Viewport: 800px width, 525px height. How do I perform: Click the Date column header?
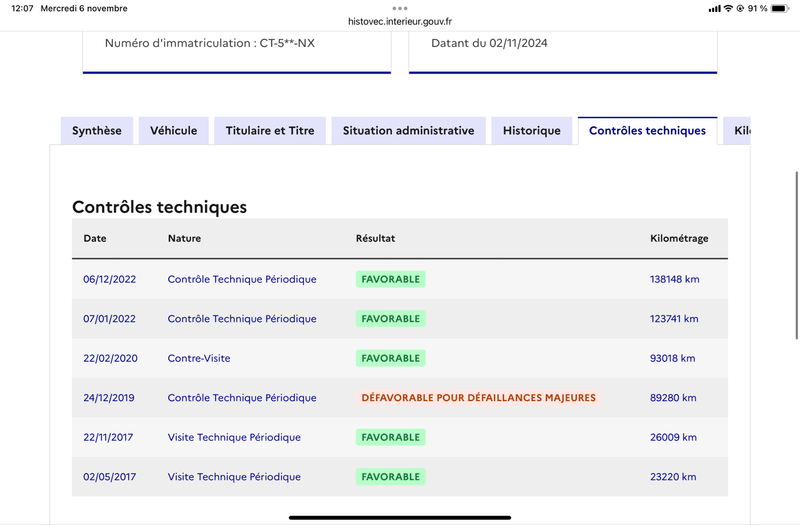point(95,238)
